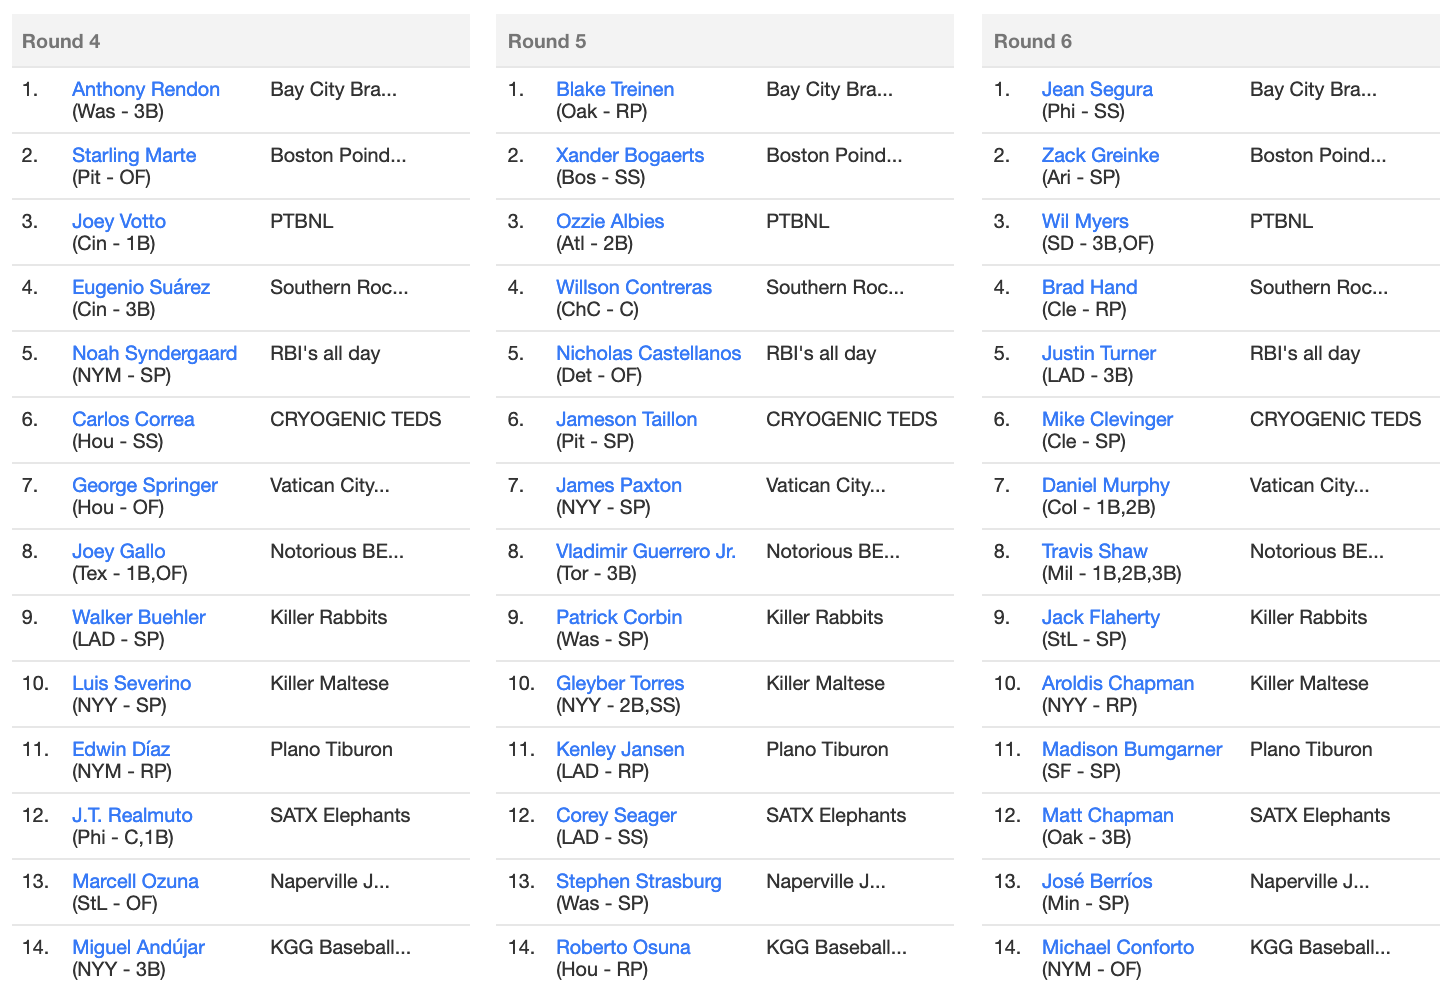Select Noah Syndergaard player link
This screenshot has height=1000, width=1450.
(x=154, y=353)
